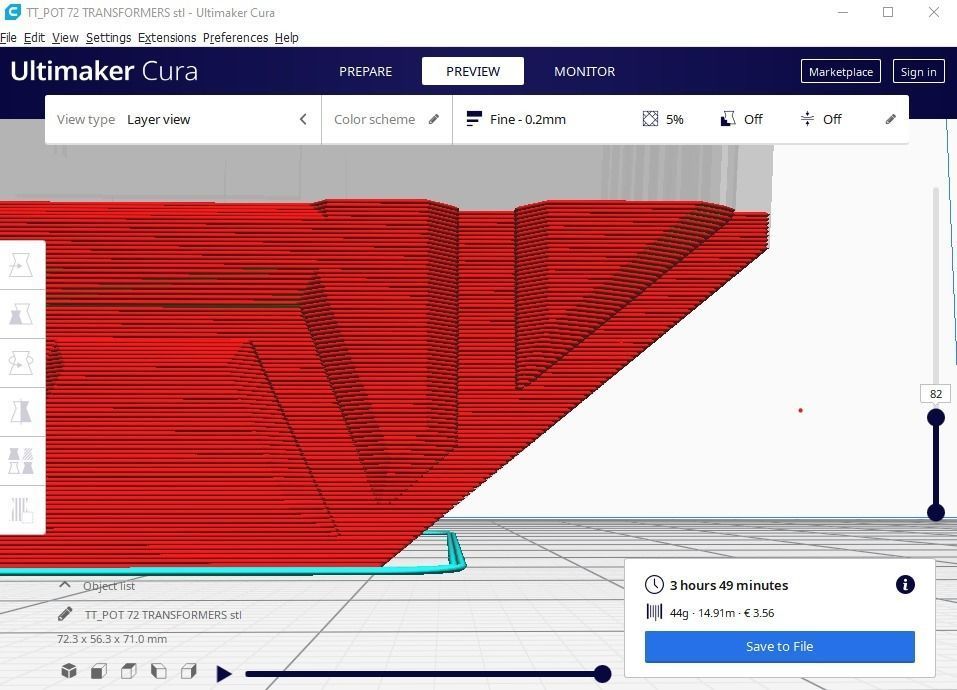The image size is (957, 690).
Task: Open the Help menu
Action: (287, 38)
